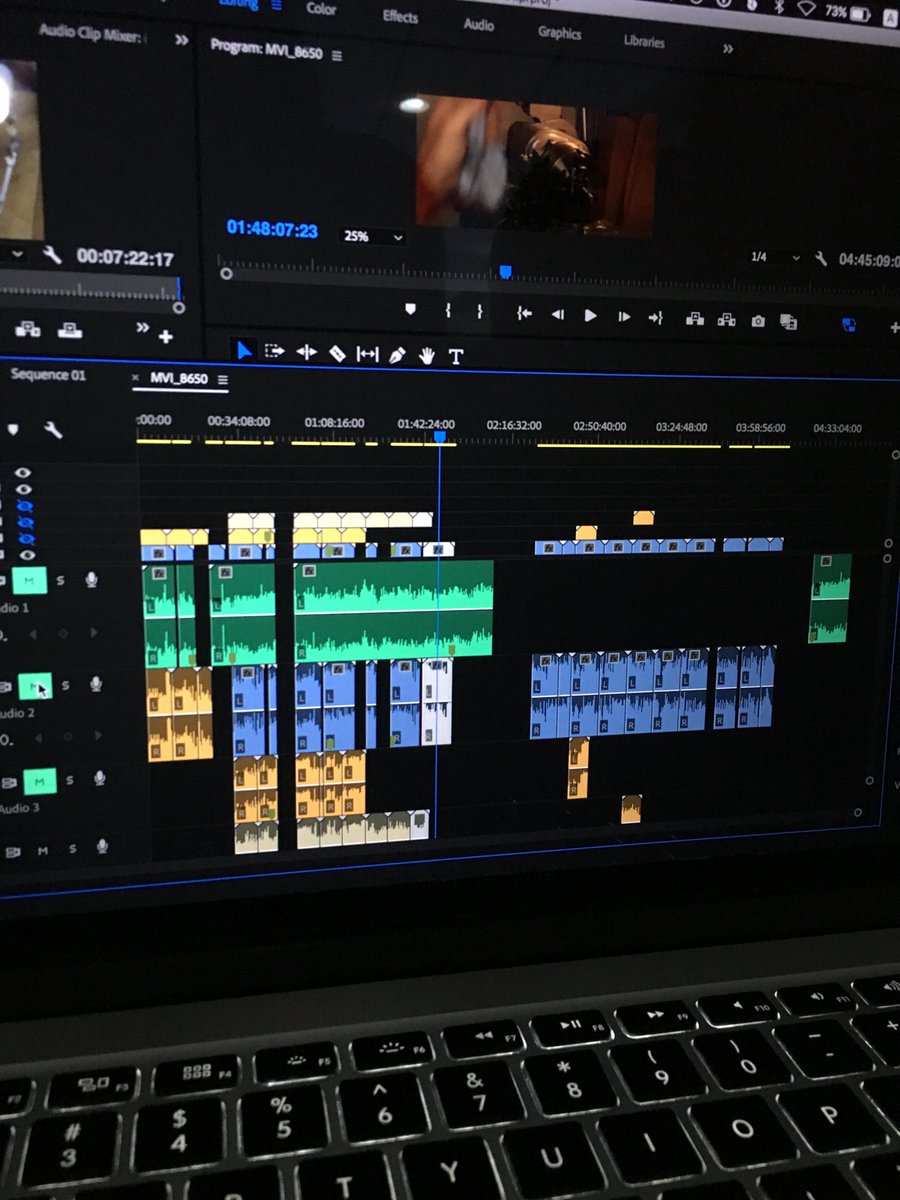Go to Out point in Program monitor
Screen dimensions: 900x1200
(655, 318)
